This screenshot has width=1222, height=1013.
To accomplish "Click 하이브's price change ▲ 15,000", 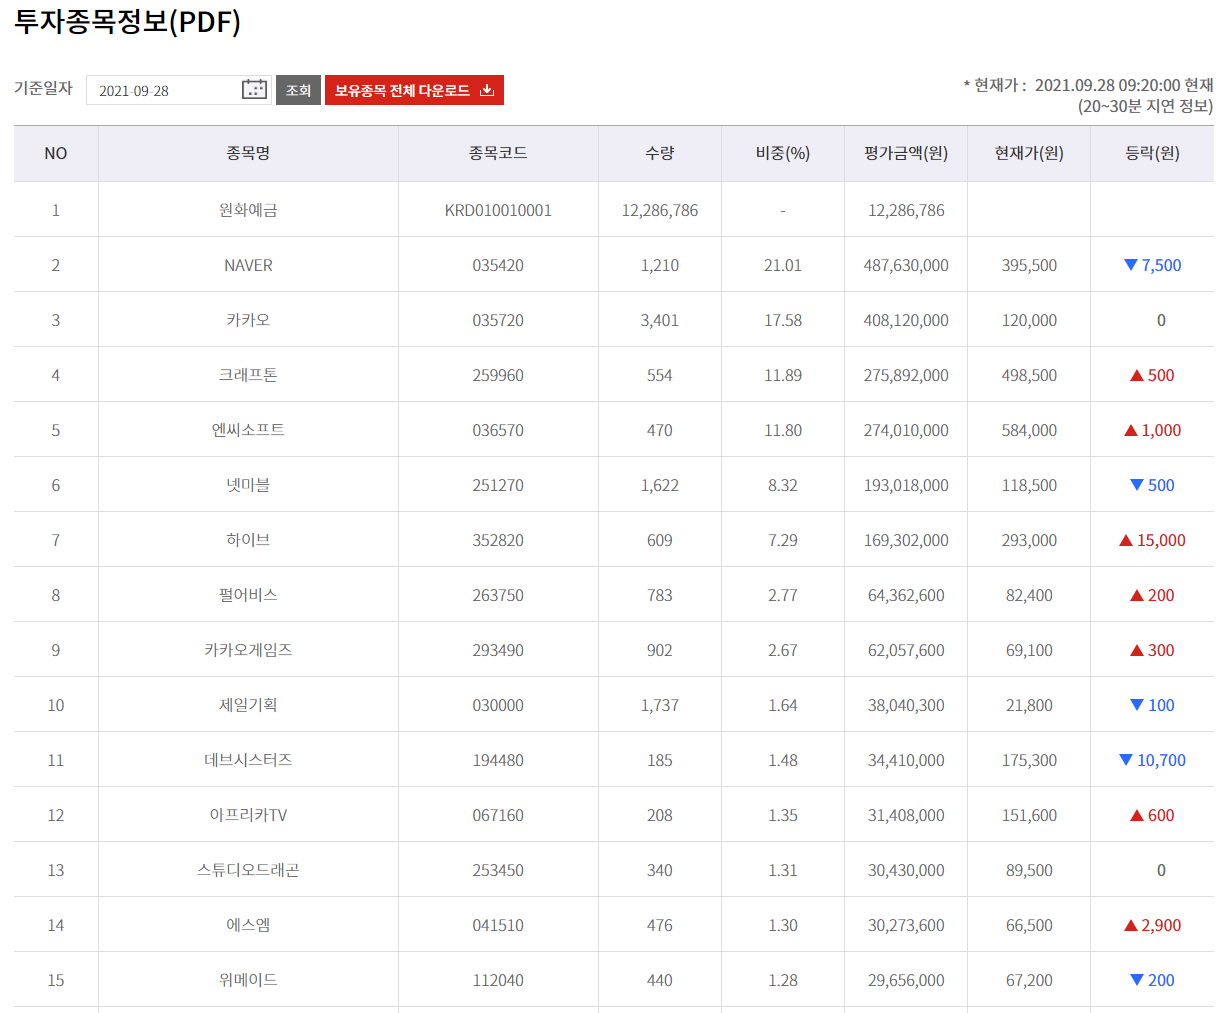I will pyautogui.click(x=1153, y=540).
